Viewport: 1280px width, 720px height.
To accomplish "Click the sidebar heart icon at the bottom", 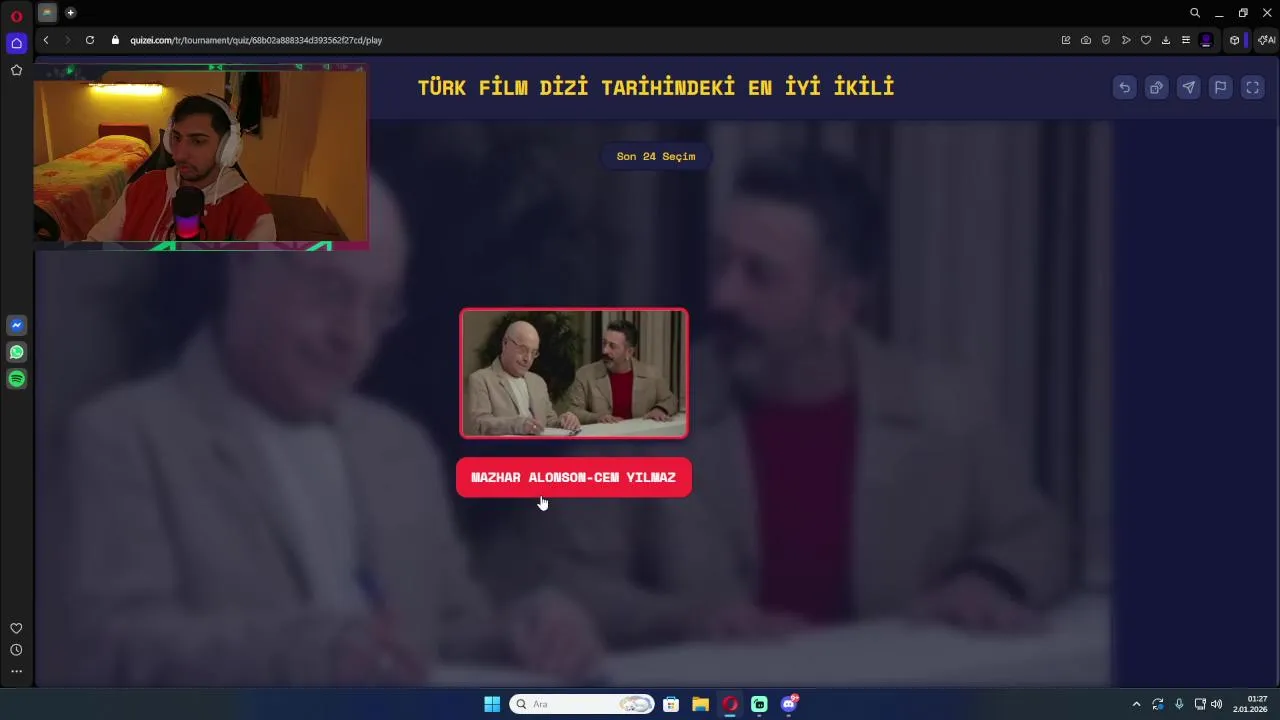I will point(16,628).
